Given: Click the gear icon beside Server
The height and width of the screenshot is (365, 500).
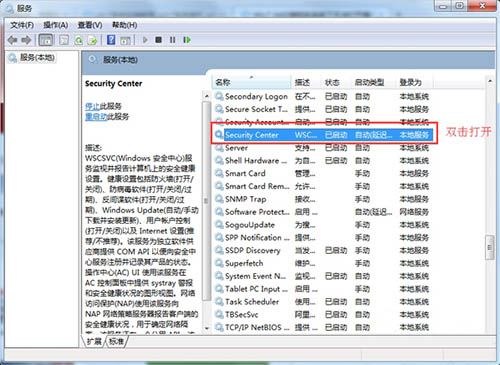Looking at the screenshot, I should pyautogui.click(x=219, y=147).
